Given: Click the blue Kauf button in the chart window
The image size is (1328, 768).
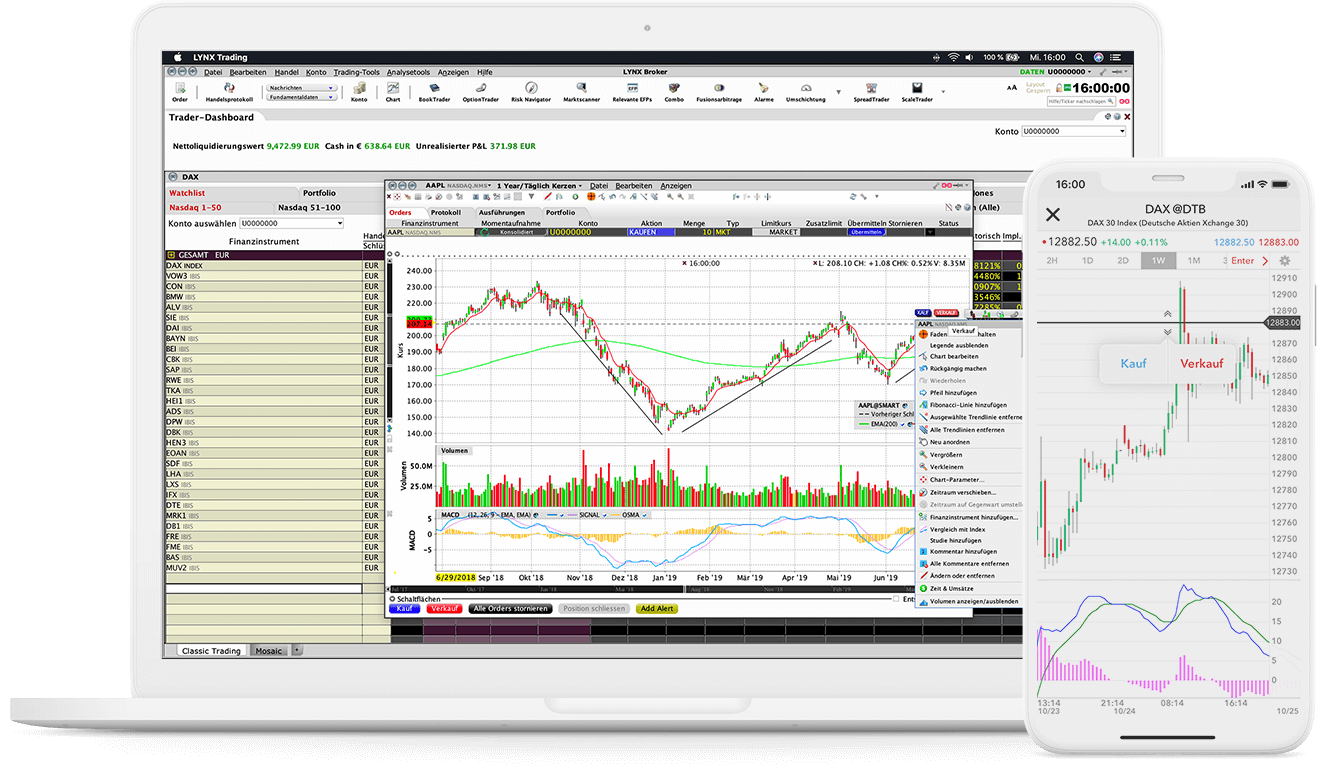Looking at the screenshot, I should (x=404, y=608).
